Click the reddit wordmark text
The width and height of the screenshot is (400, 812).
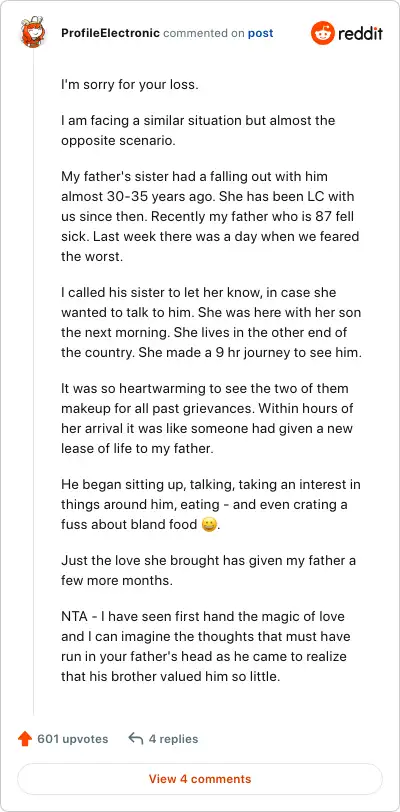click(360, 34)
